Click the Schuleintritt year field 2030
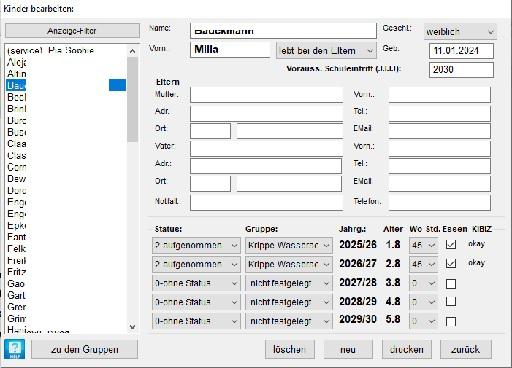Screen dimensions: 512x368 (461, 70)
